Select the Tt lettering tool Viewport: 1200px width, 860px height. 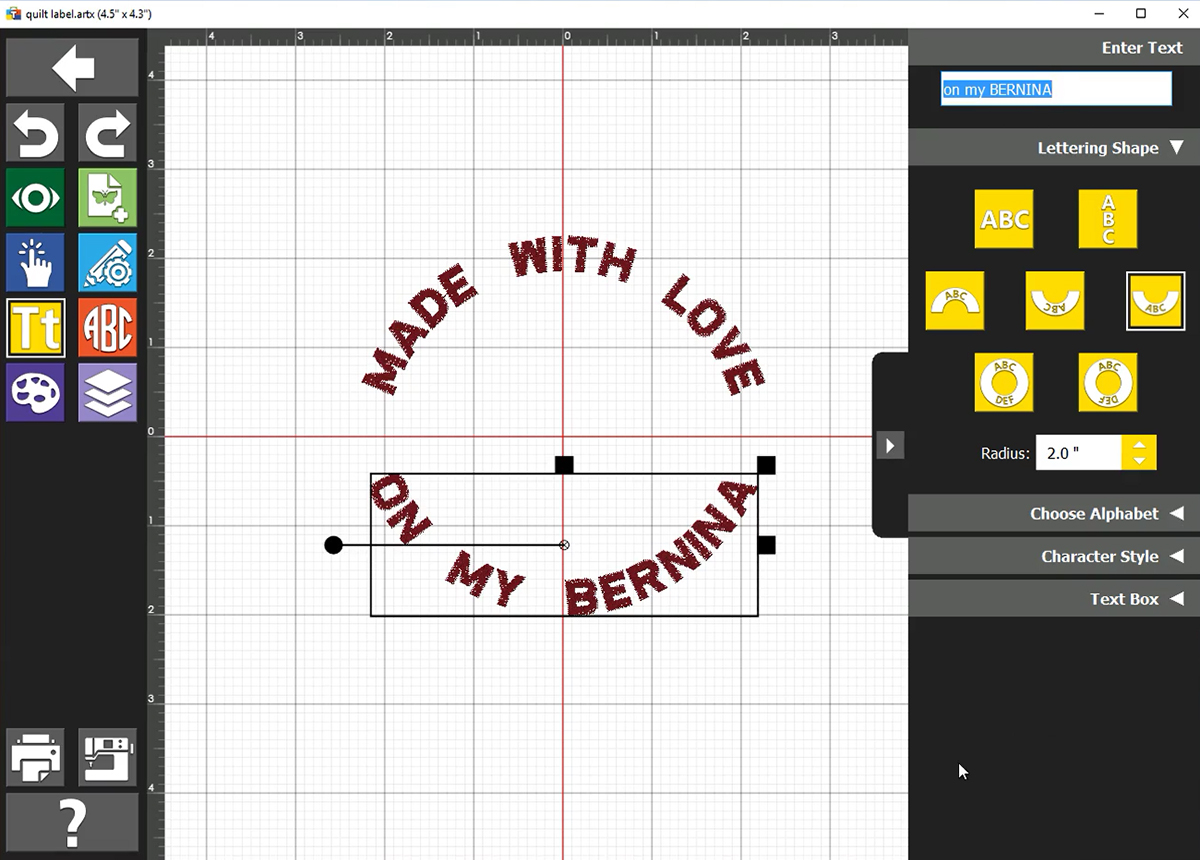[x=36, y=327]
